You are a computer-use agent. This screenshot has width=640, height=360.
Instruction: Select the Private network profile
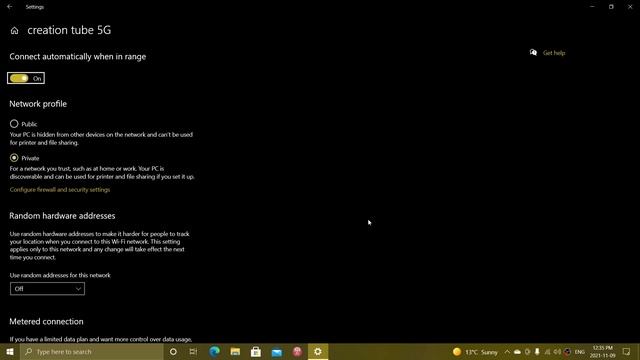tap(14, 158)
